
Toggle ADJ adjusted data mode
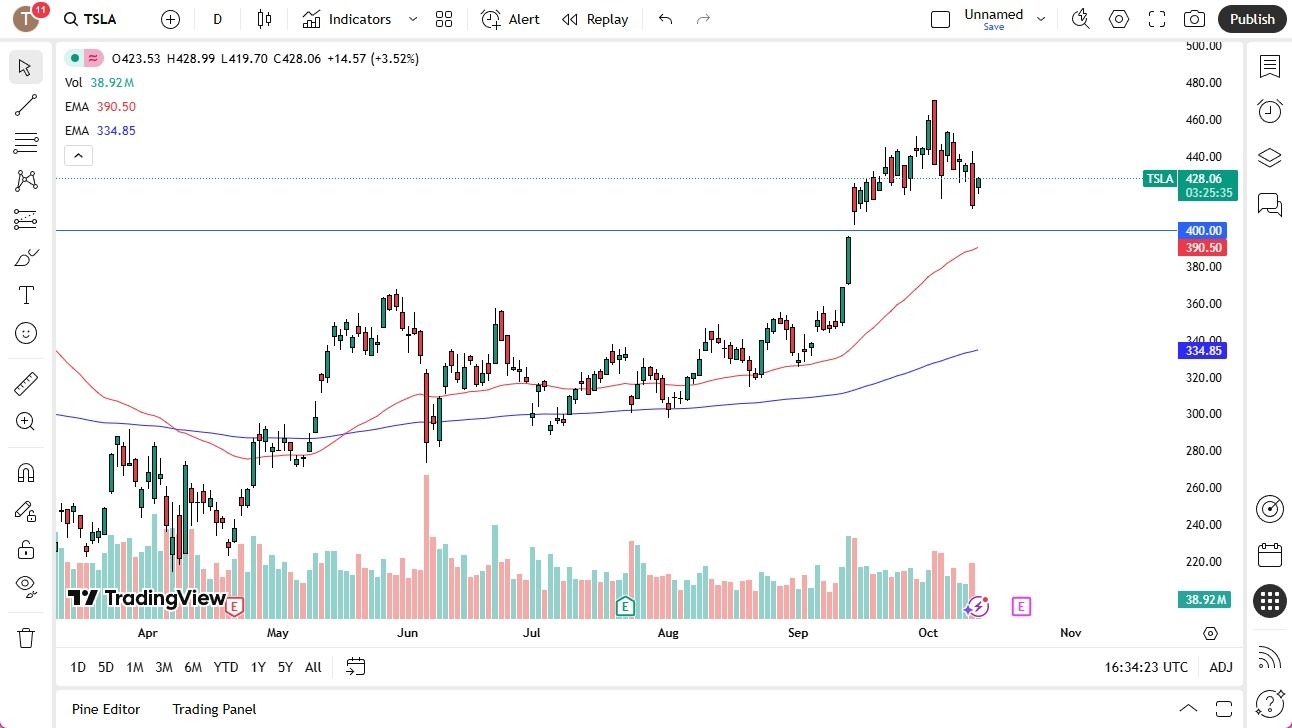[1220, 667]
